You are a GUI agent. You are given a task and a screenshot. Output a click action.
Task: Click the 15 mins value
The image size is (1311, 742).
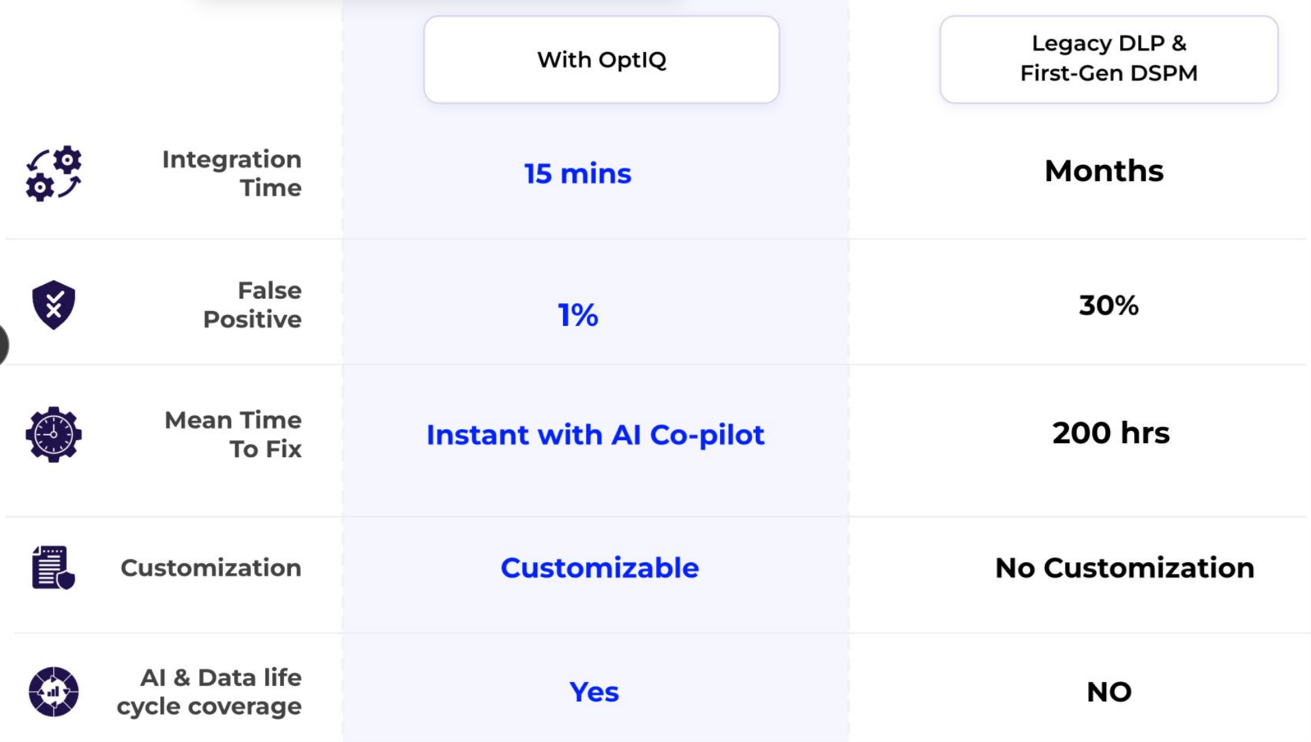(x=578, y=174)
